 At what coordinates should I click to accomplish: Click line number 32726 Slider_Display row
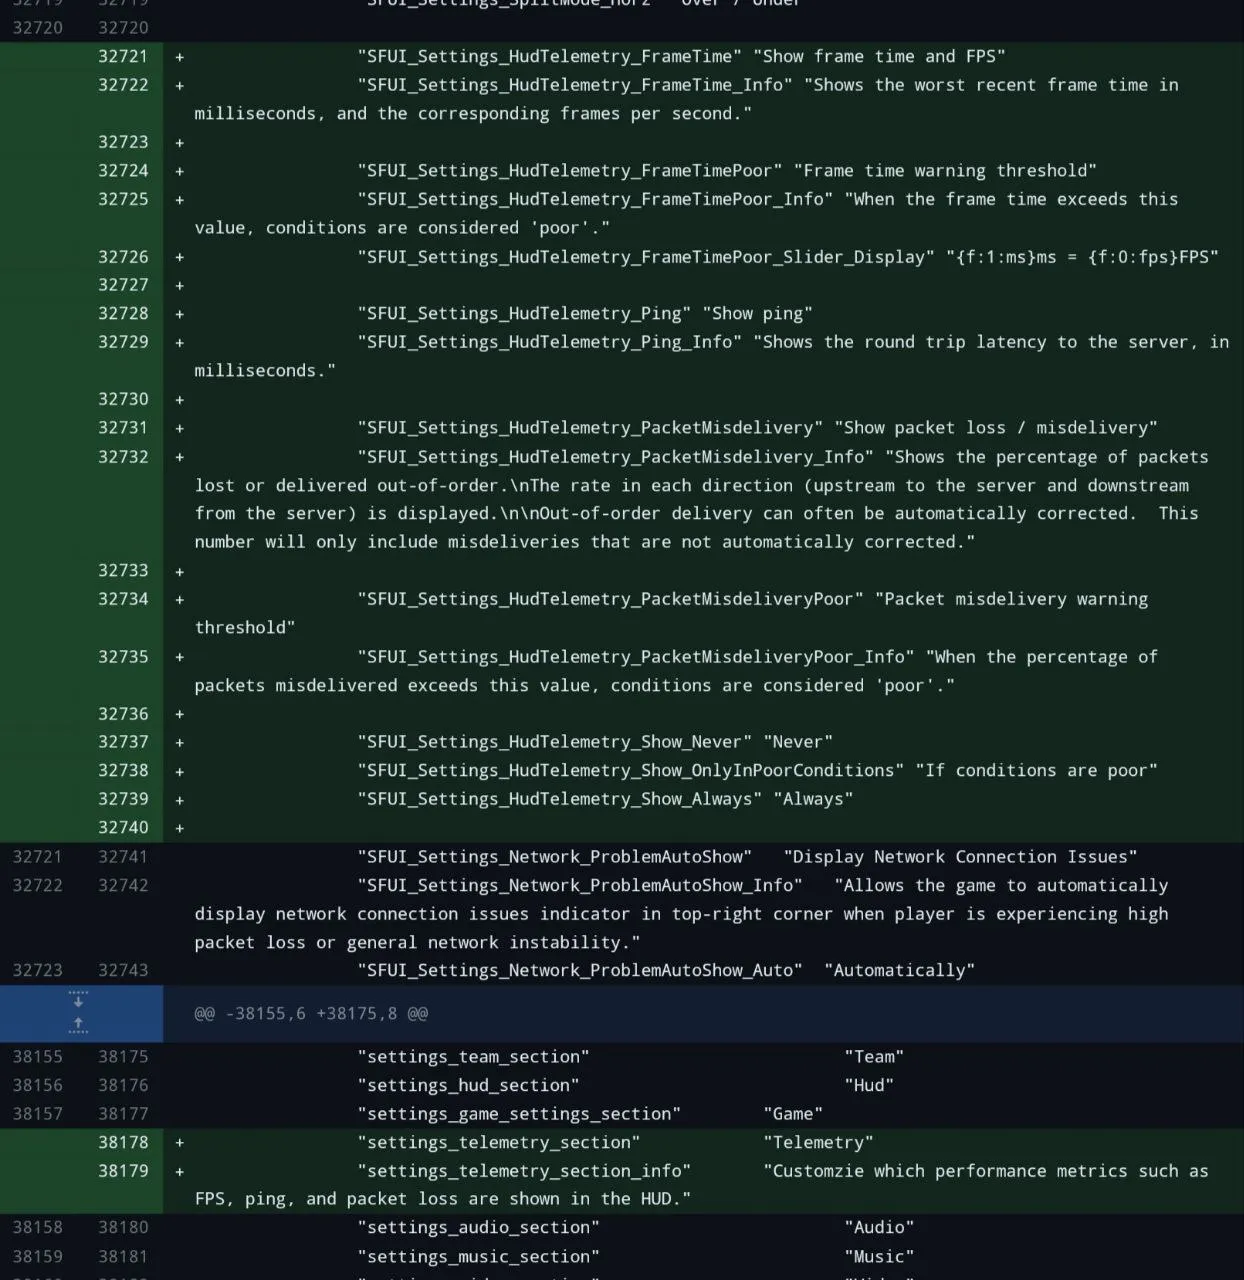(x=123, y=257)
